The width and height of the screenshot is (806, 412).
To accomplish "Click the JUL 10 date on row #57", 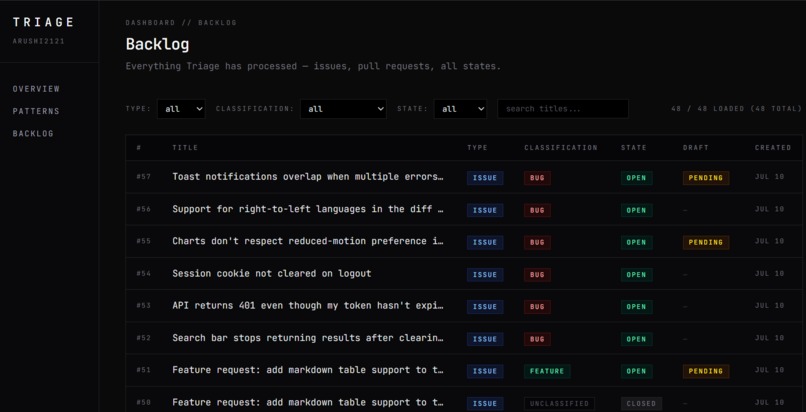I will tap(770, 177).
